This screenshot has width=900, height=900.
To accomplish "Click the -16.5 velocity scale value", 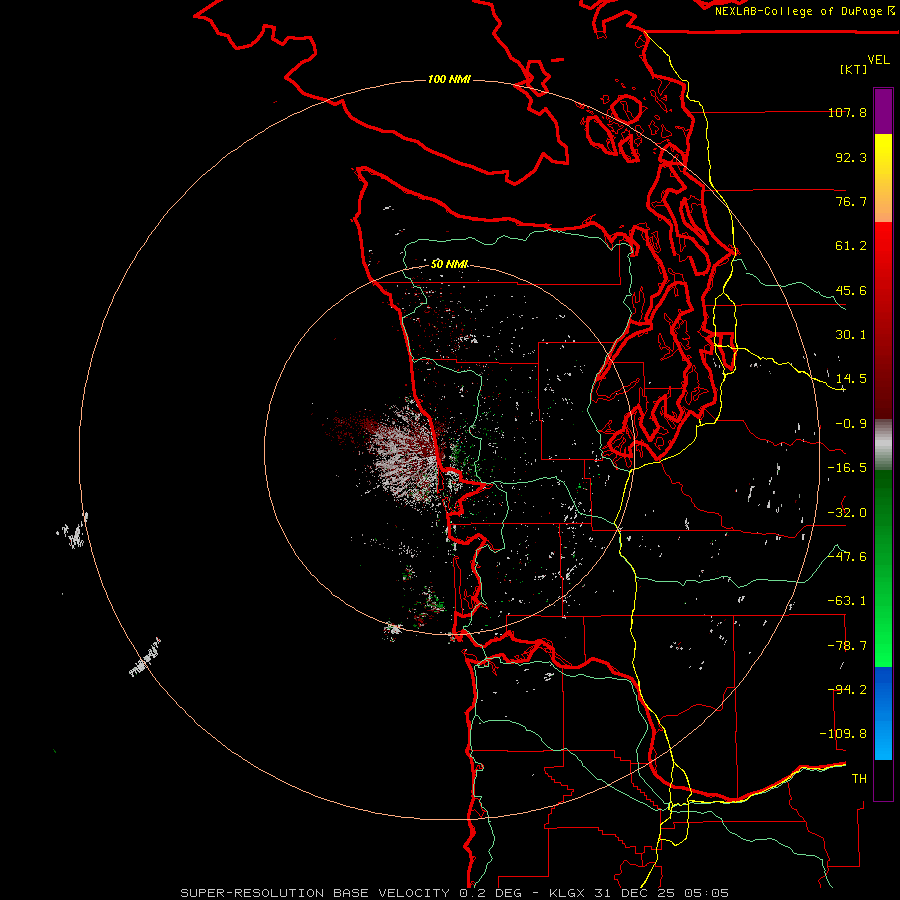I will [x=847, y=468].
